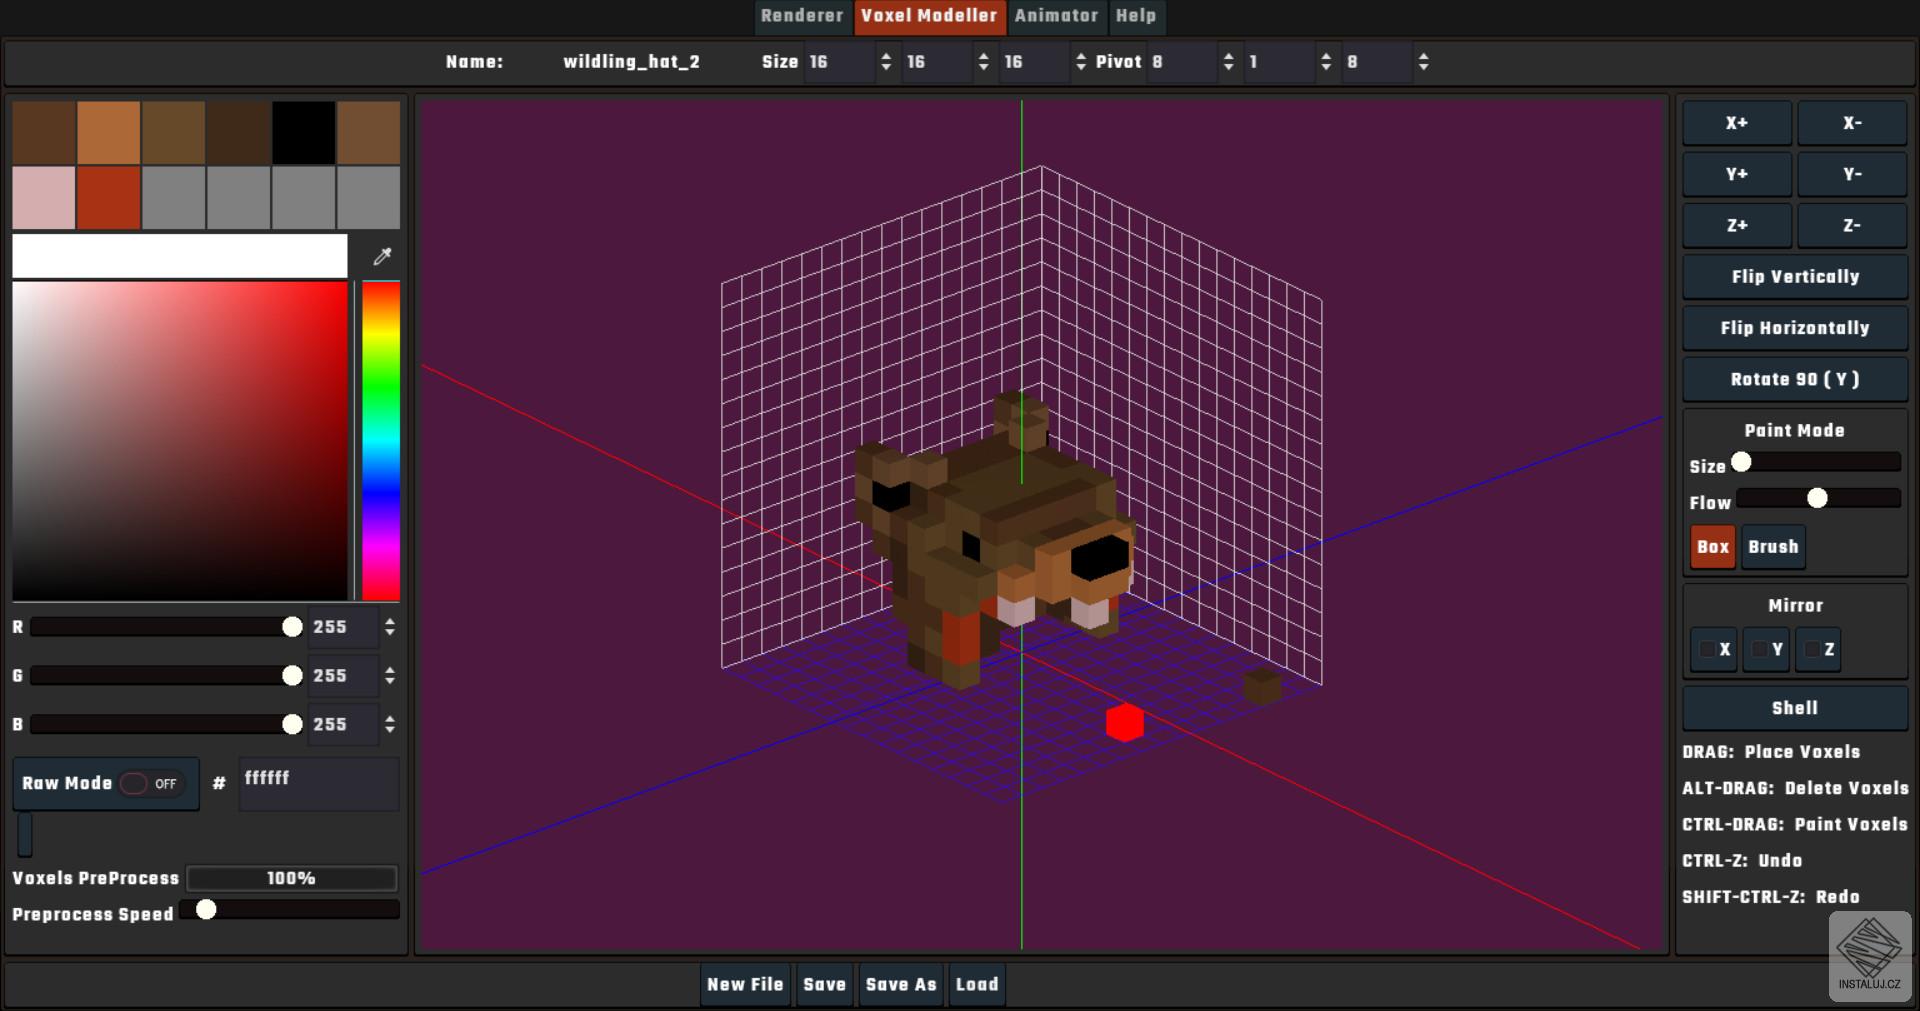Click the Paint Mode Size slider handle

[1741, 462]
